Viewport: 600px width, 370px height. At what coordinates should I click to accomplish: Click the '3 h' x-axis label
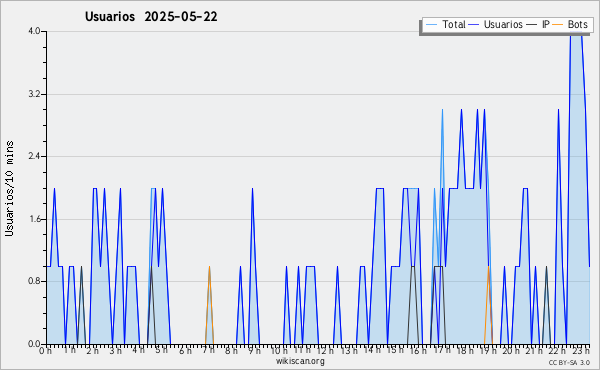[115, 351]
